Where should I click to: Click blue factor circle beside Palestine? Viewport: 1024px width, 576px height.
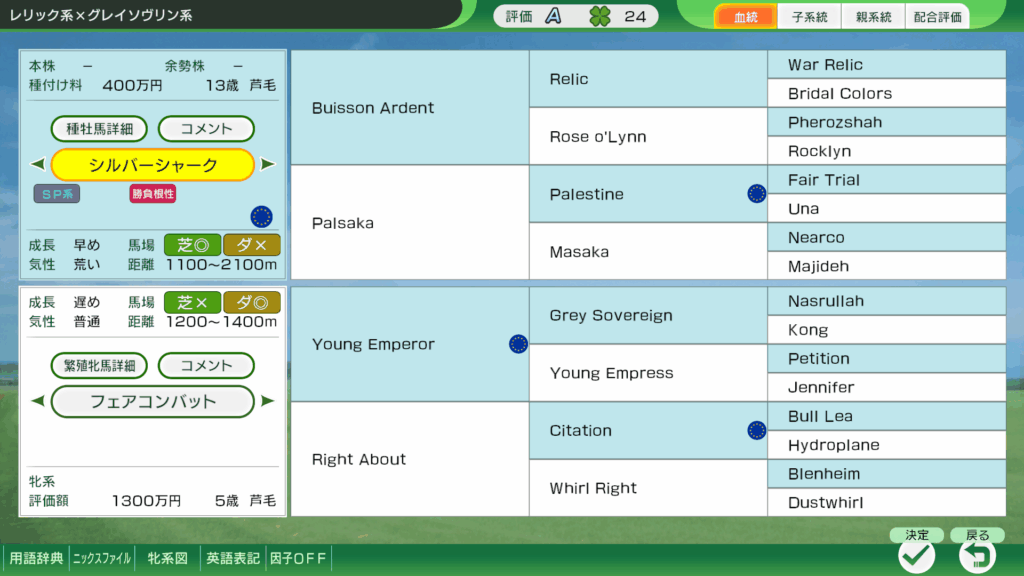pyautogui.click(x=756, y=194)
